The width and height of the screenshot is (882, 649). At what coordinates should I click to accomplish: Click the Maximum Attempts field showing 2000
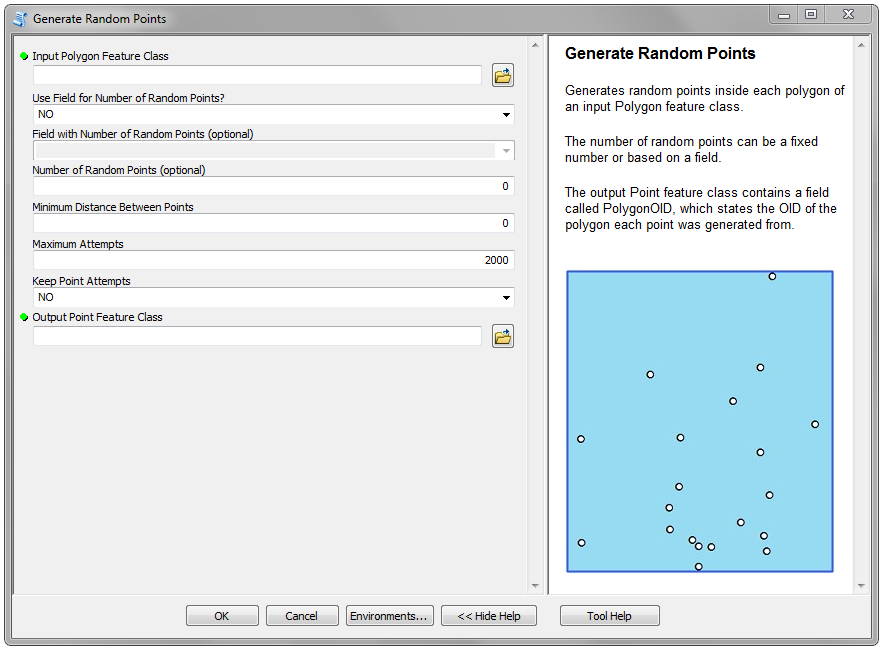(273, 260)
